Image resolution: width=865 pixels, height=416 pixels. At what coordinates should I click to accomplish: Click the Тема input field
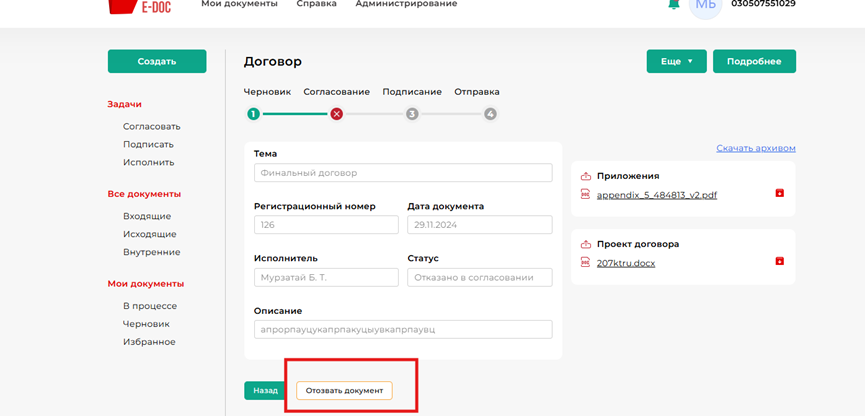tap(403, 173)
